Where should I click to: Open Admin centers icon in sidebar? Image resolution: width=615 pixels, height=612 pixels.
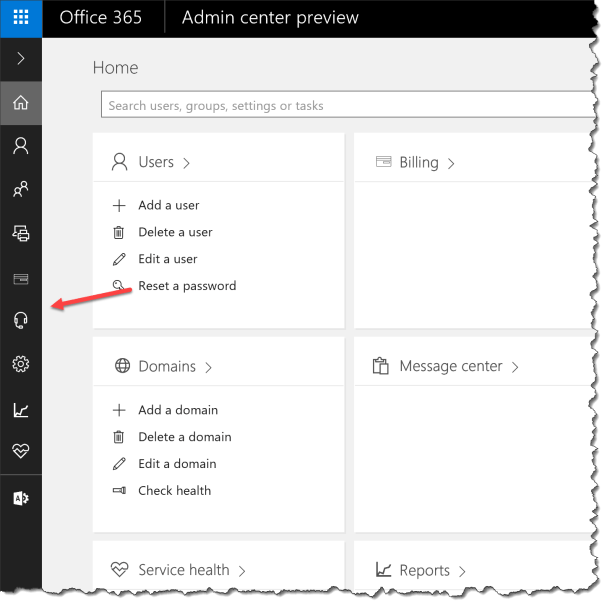pyautogui.click(x=20, y=498)
